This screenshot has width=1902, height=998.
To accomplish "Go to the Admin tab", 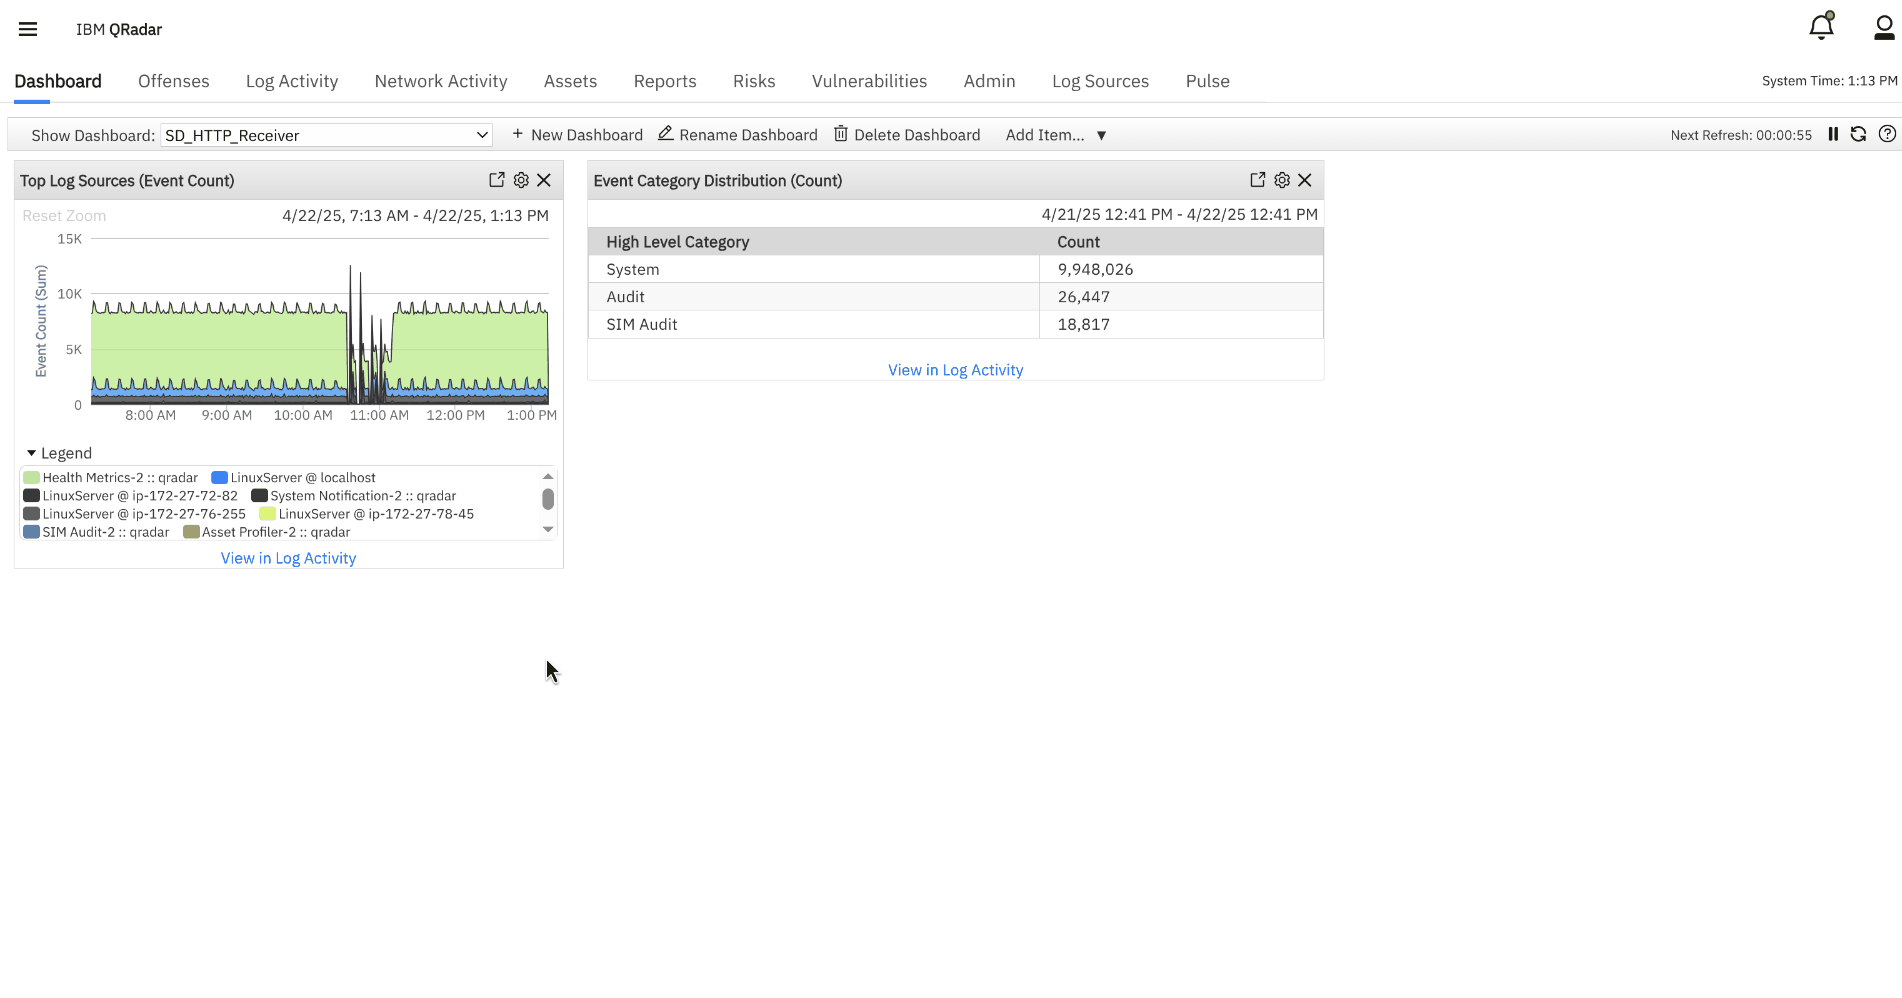I will tap(989, 81).
